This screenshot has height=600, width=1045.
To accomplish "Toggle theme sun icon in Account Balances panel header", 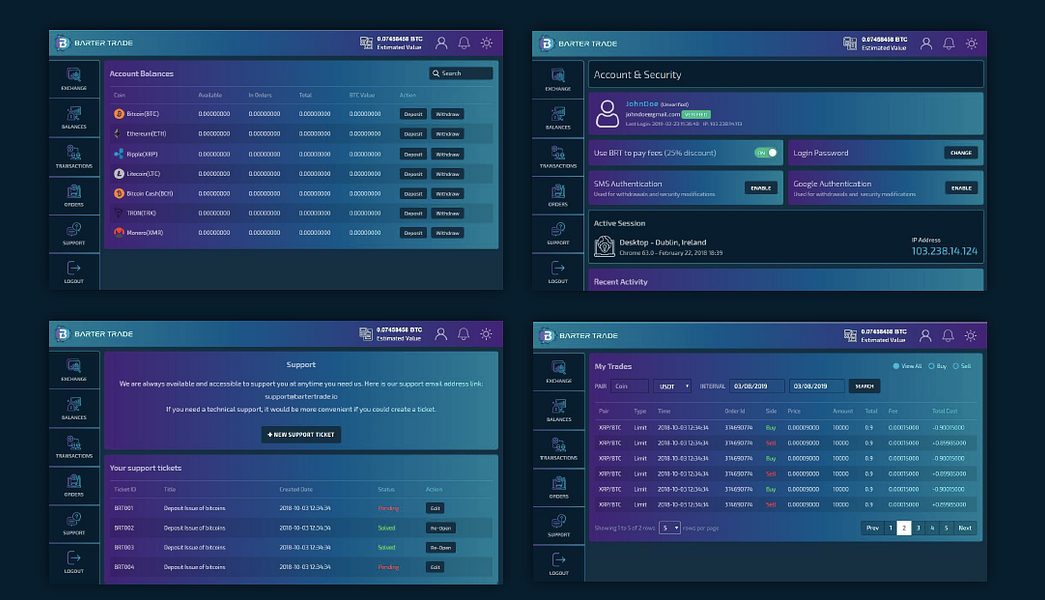I will (487, 43).
